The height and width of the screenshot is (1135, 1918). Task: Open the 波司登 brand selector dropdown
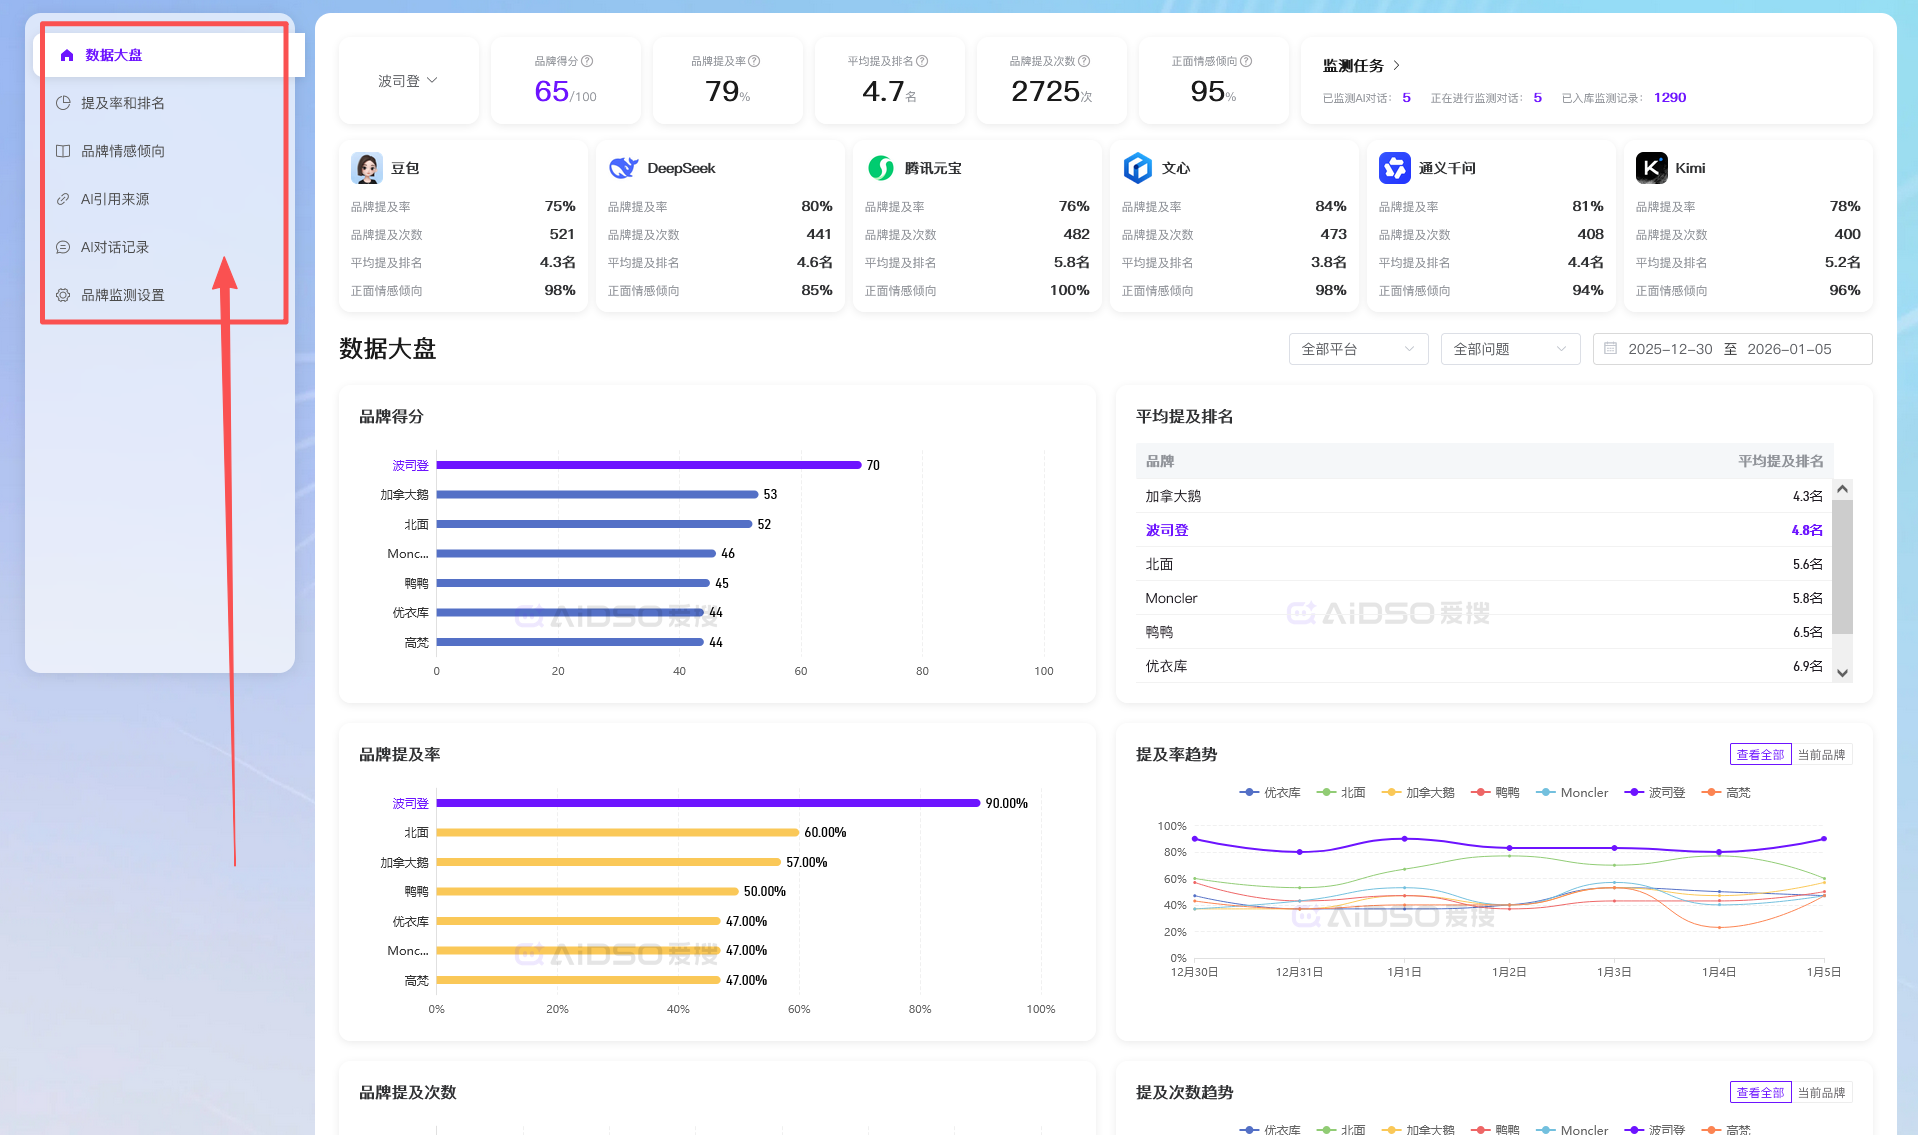408,81
